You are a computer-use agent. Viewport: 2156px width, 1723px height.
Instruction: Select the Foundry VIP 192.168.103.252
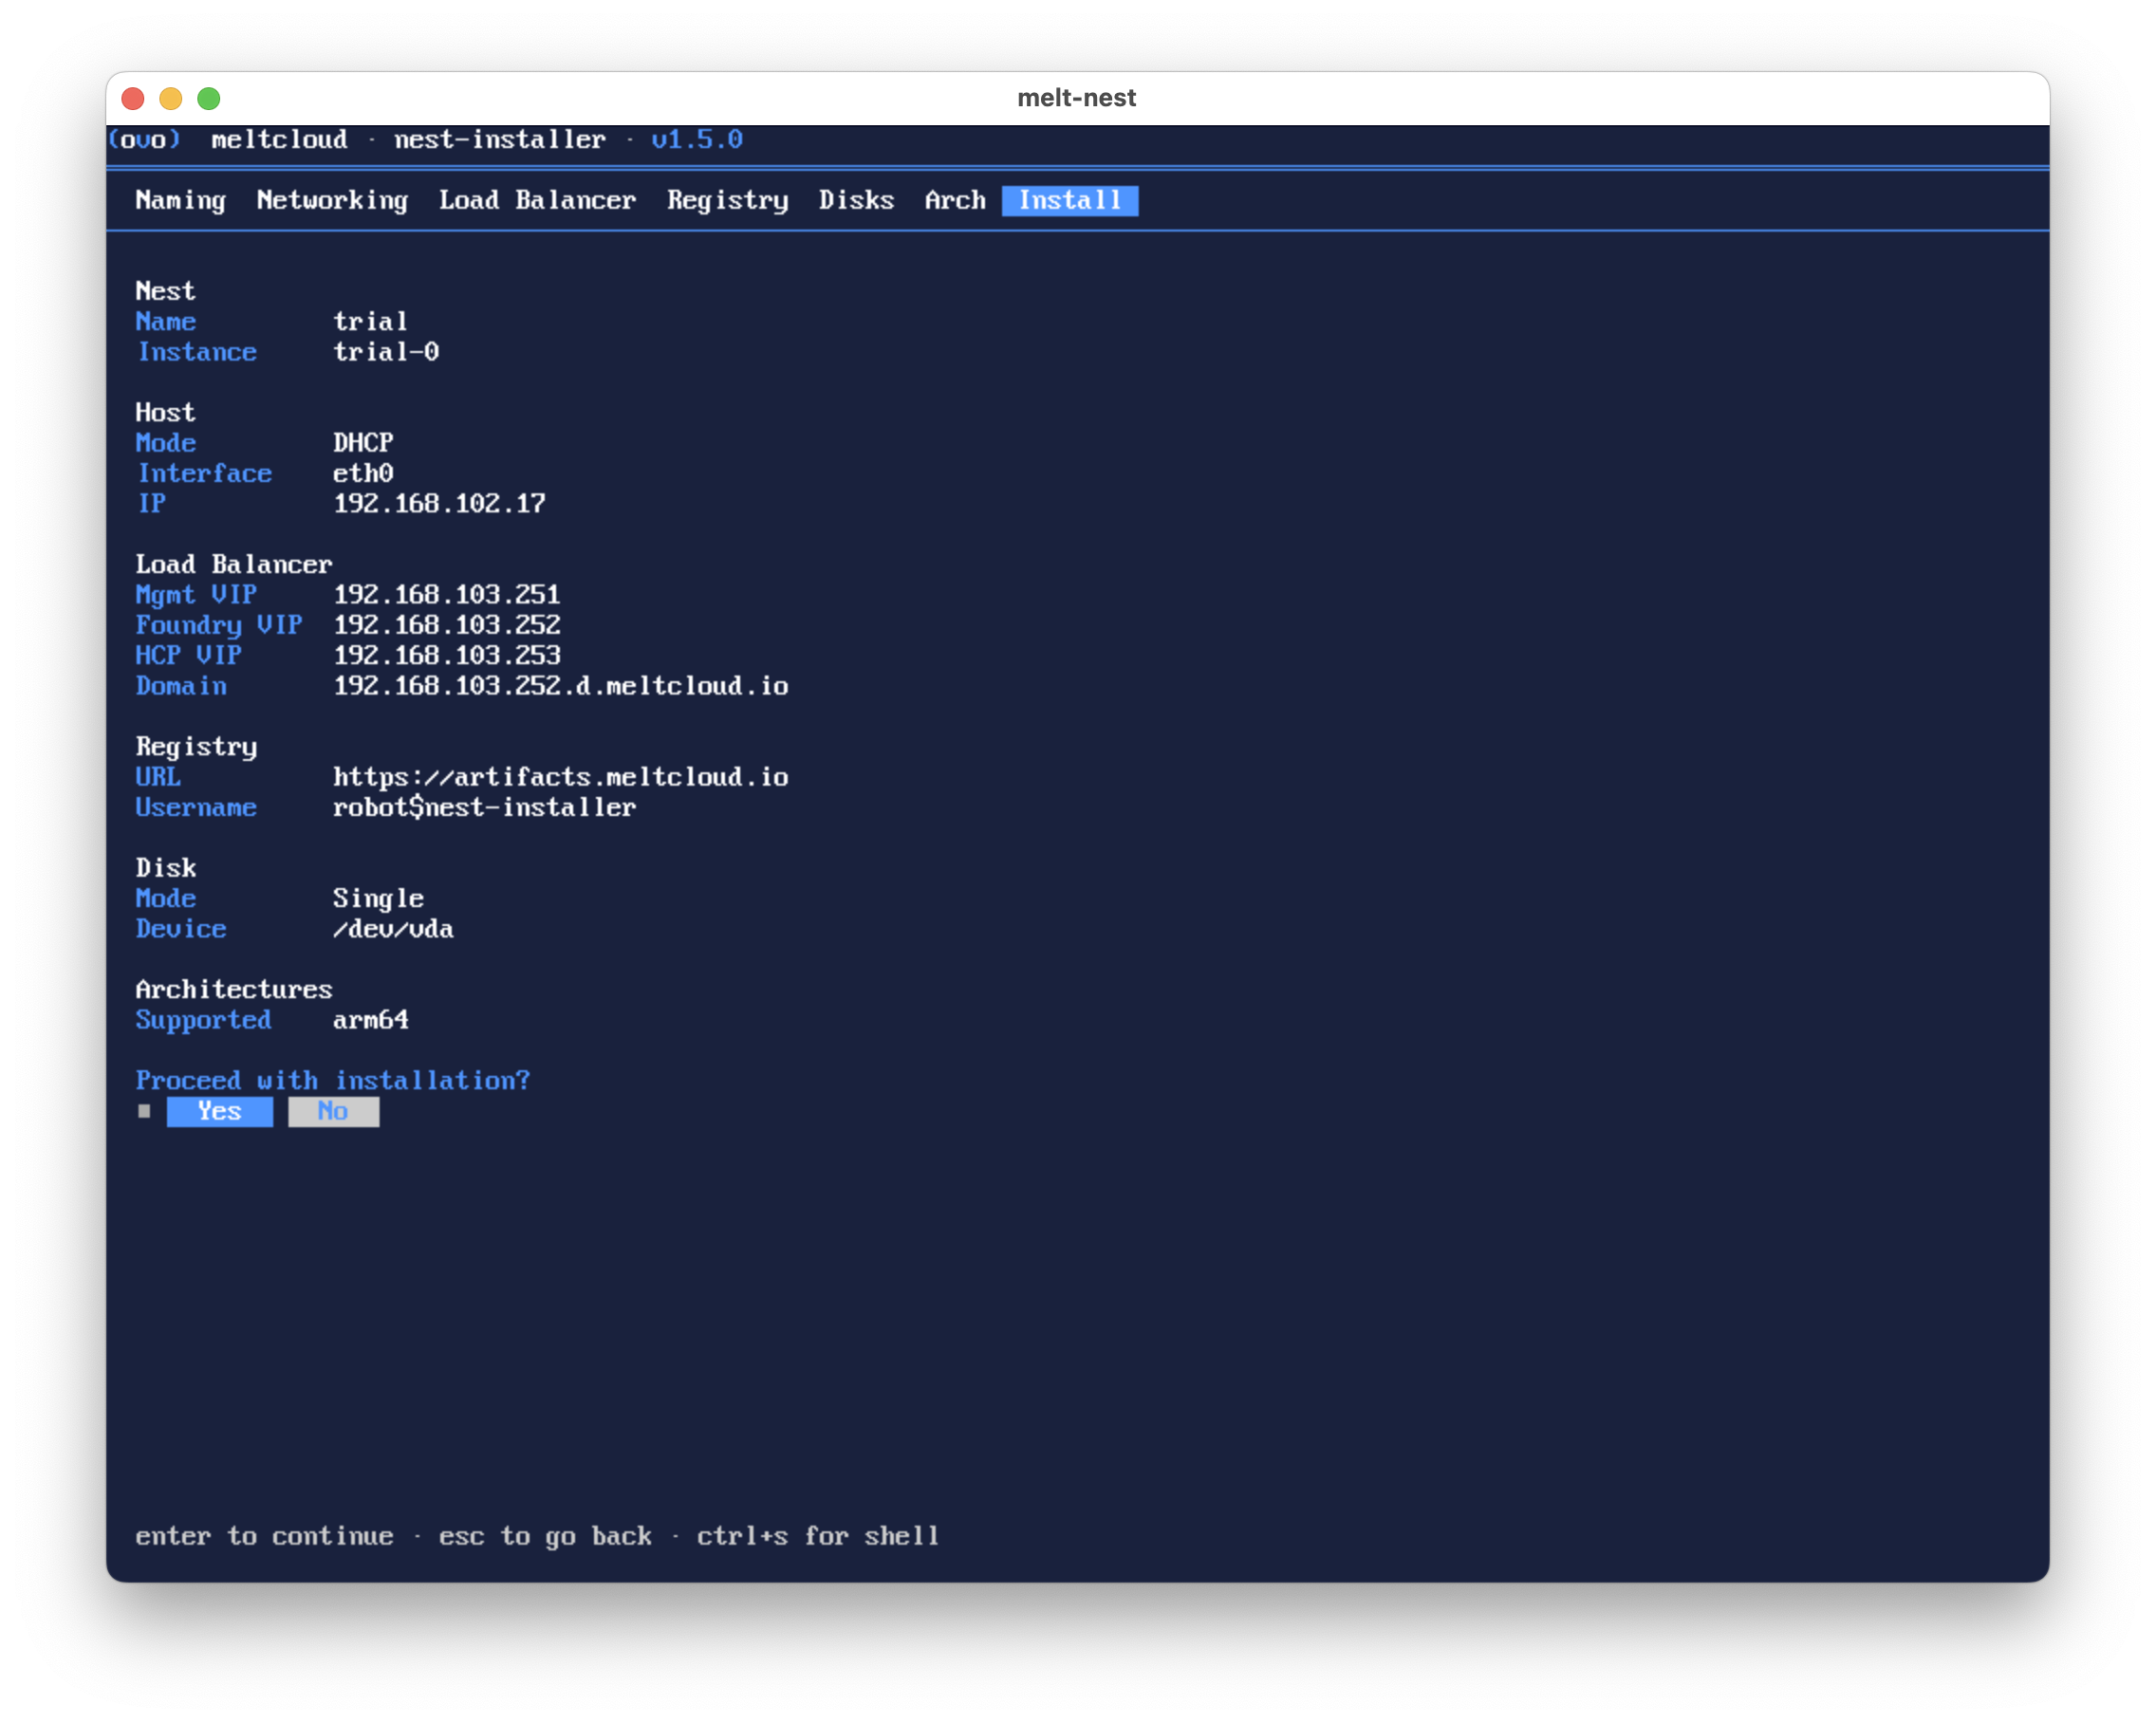[x=447, y=625]
